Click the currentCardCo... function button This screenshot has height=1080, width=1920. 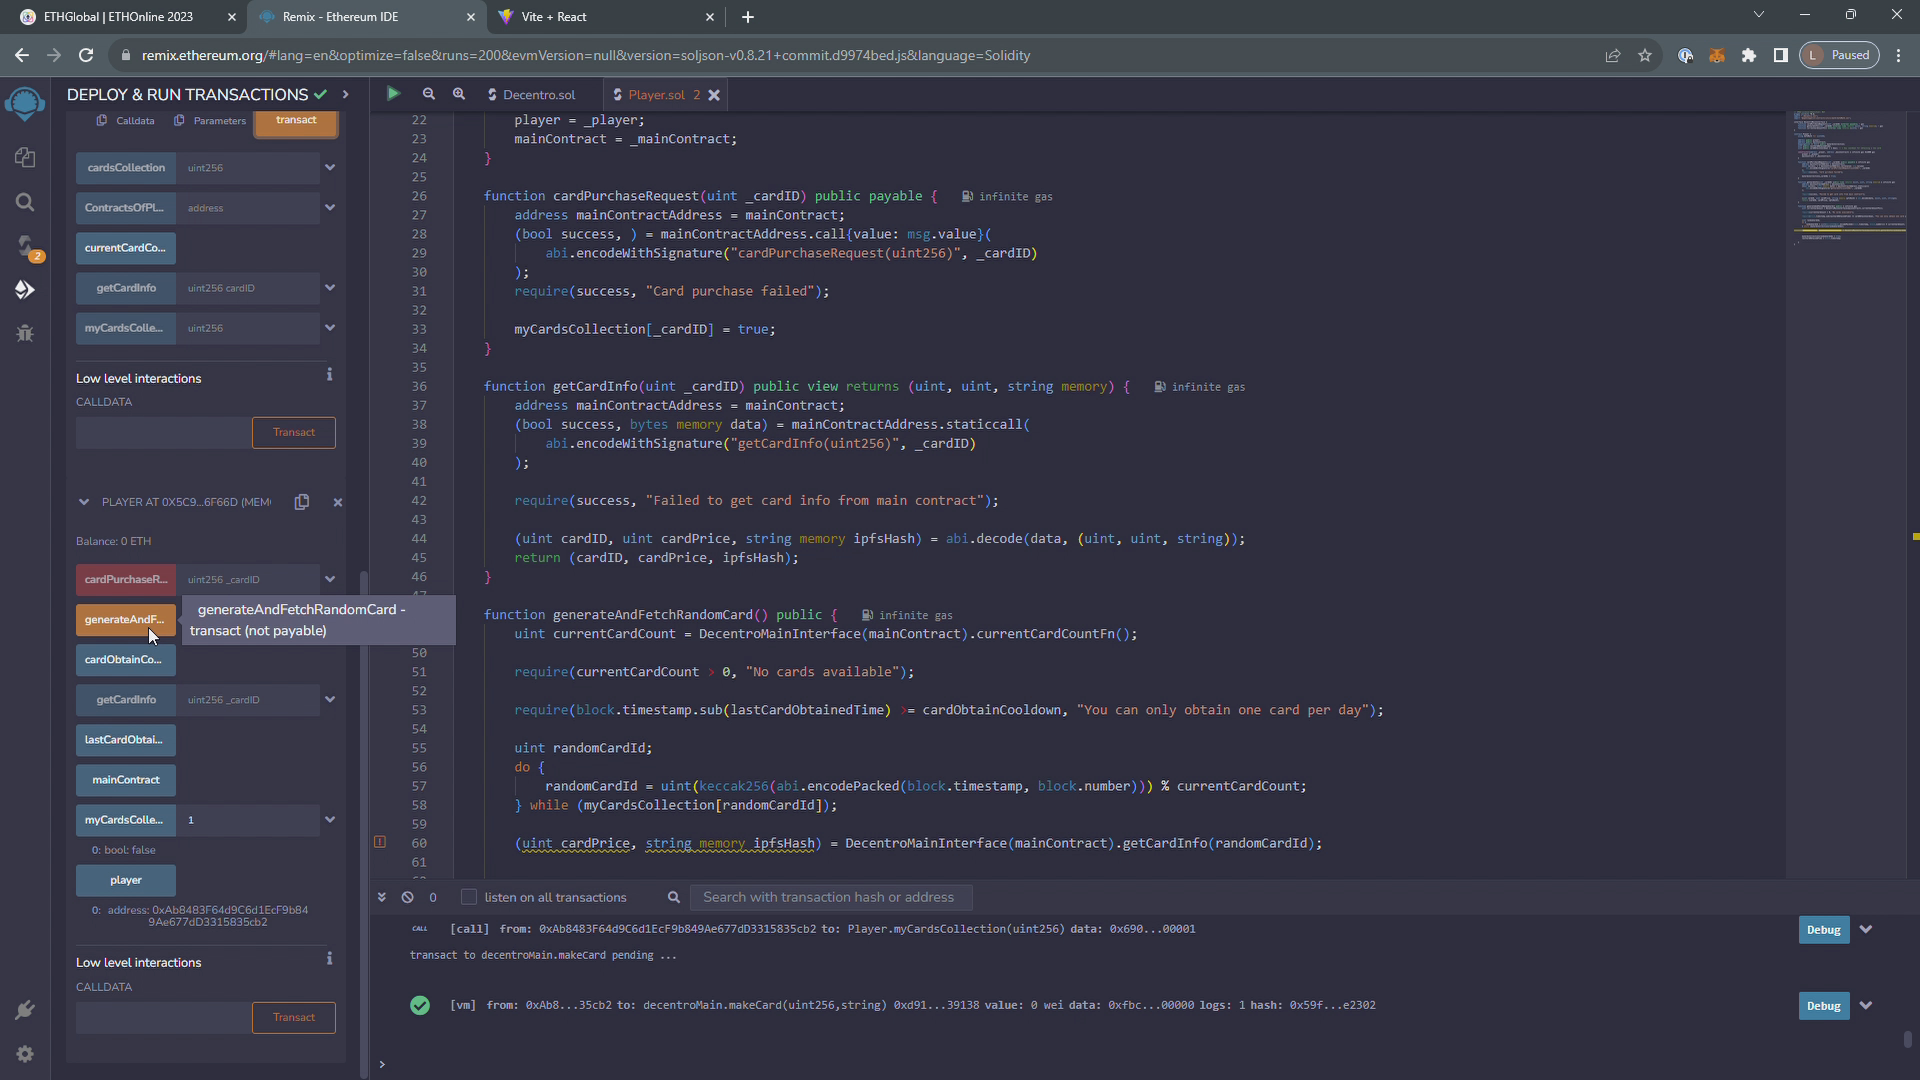point(126,248)
